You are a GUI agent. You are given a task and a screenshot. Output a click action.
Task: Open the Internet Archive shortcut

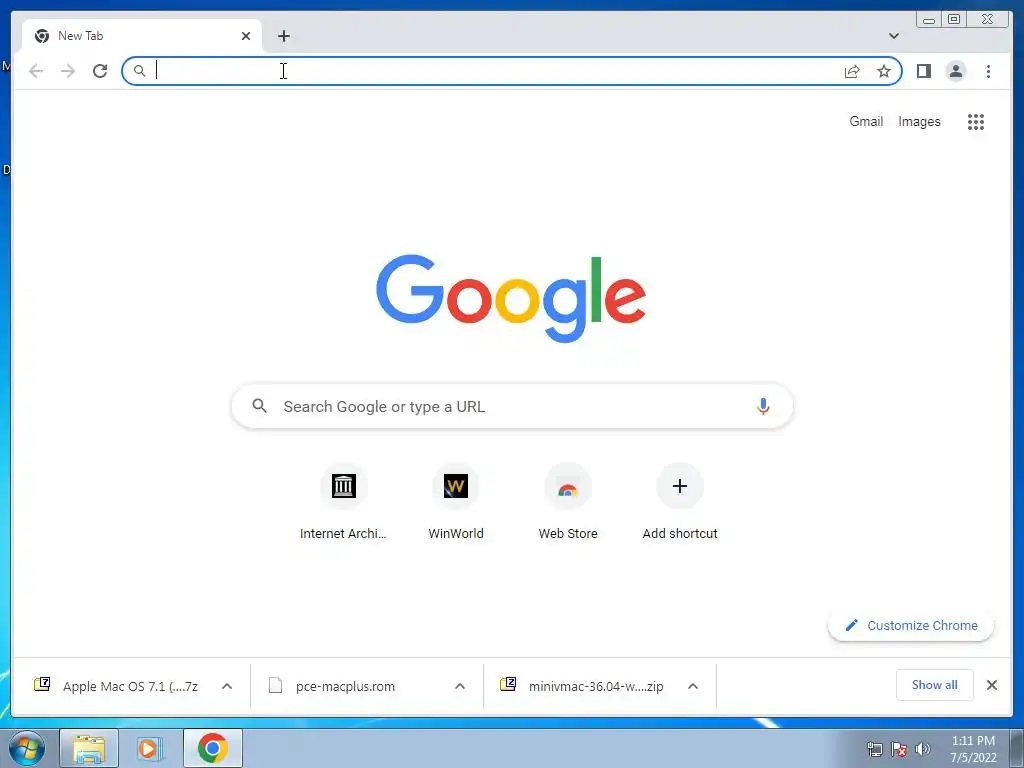coord(344,502)
